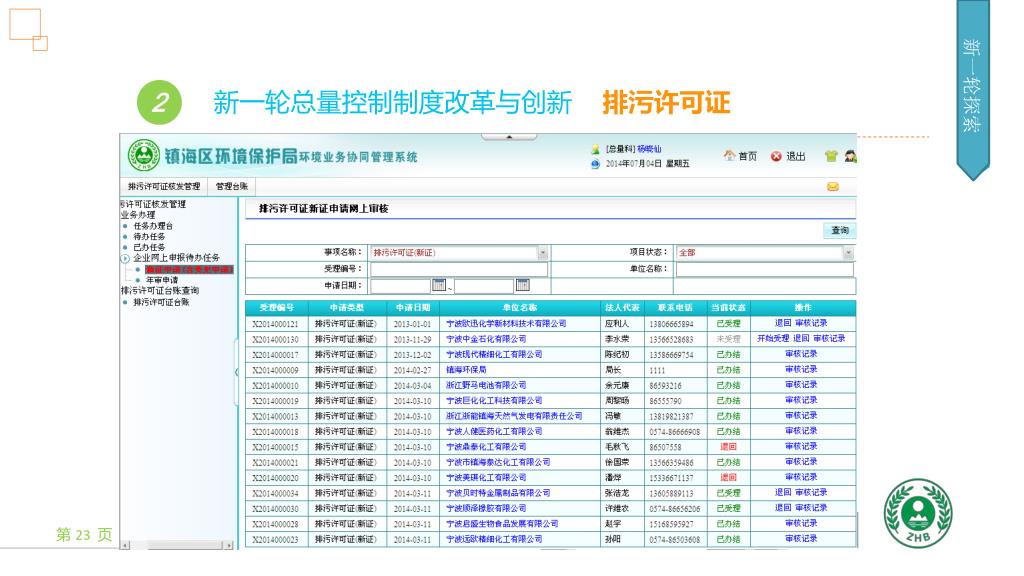Click the 退出 link
The height and width of the screenshot is (576, 1024).
pyautogui.click(x=795, y=156)
